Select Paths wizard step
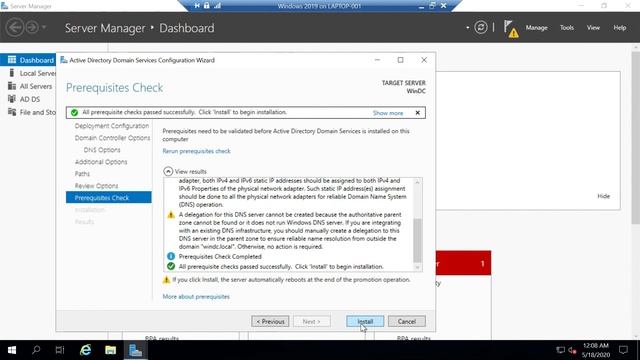 82,174
